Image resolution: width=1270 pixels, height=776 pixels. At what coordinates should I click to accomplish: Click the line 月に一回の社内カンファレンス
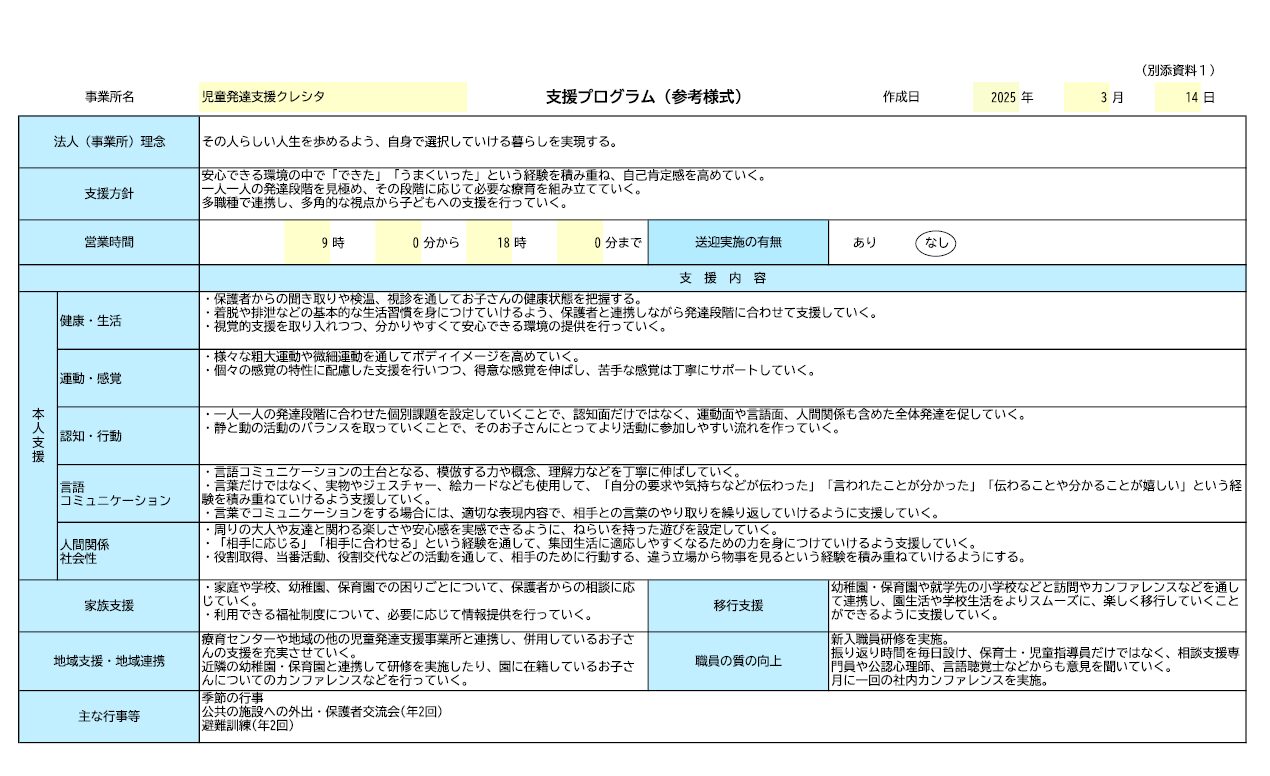[x=940, y=681]
